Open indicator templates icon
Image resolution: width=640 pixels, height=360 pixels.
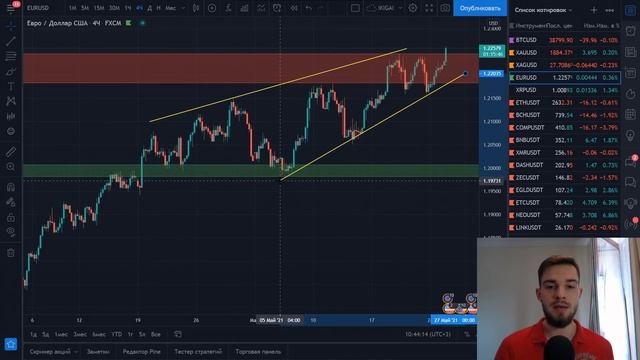coord(261,8)
